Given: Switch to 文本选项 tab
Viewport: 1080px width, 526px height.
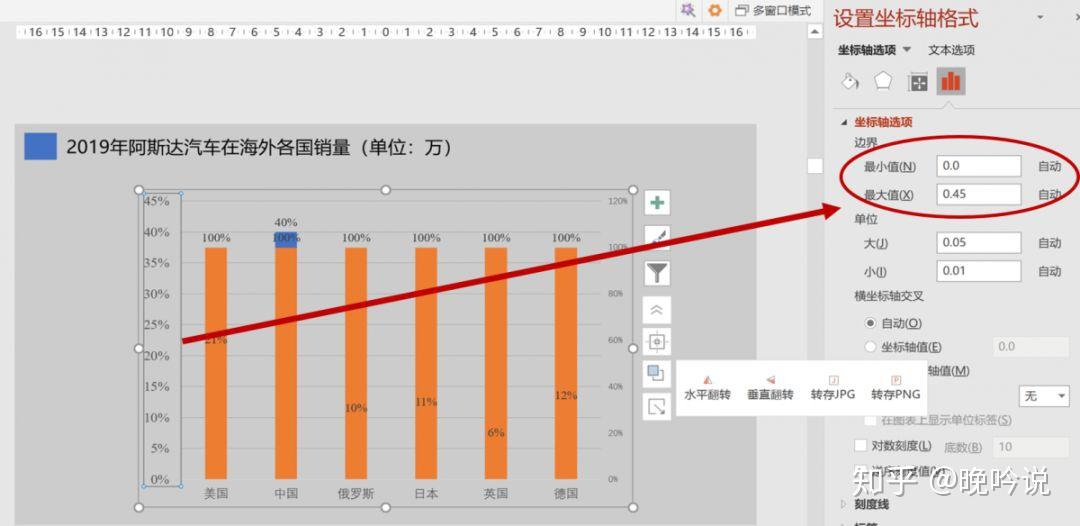Looking at the screenshot, I should [x=951, y=50].
